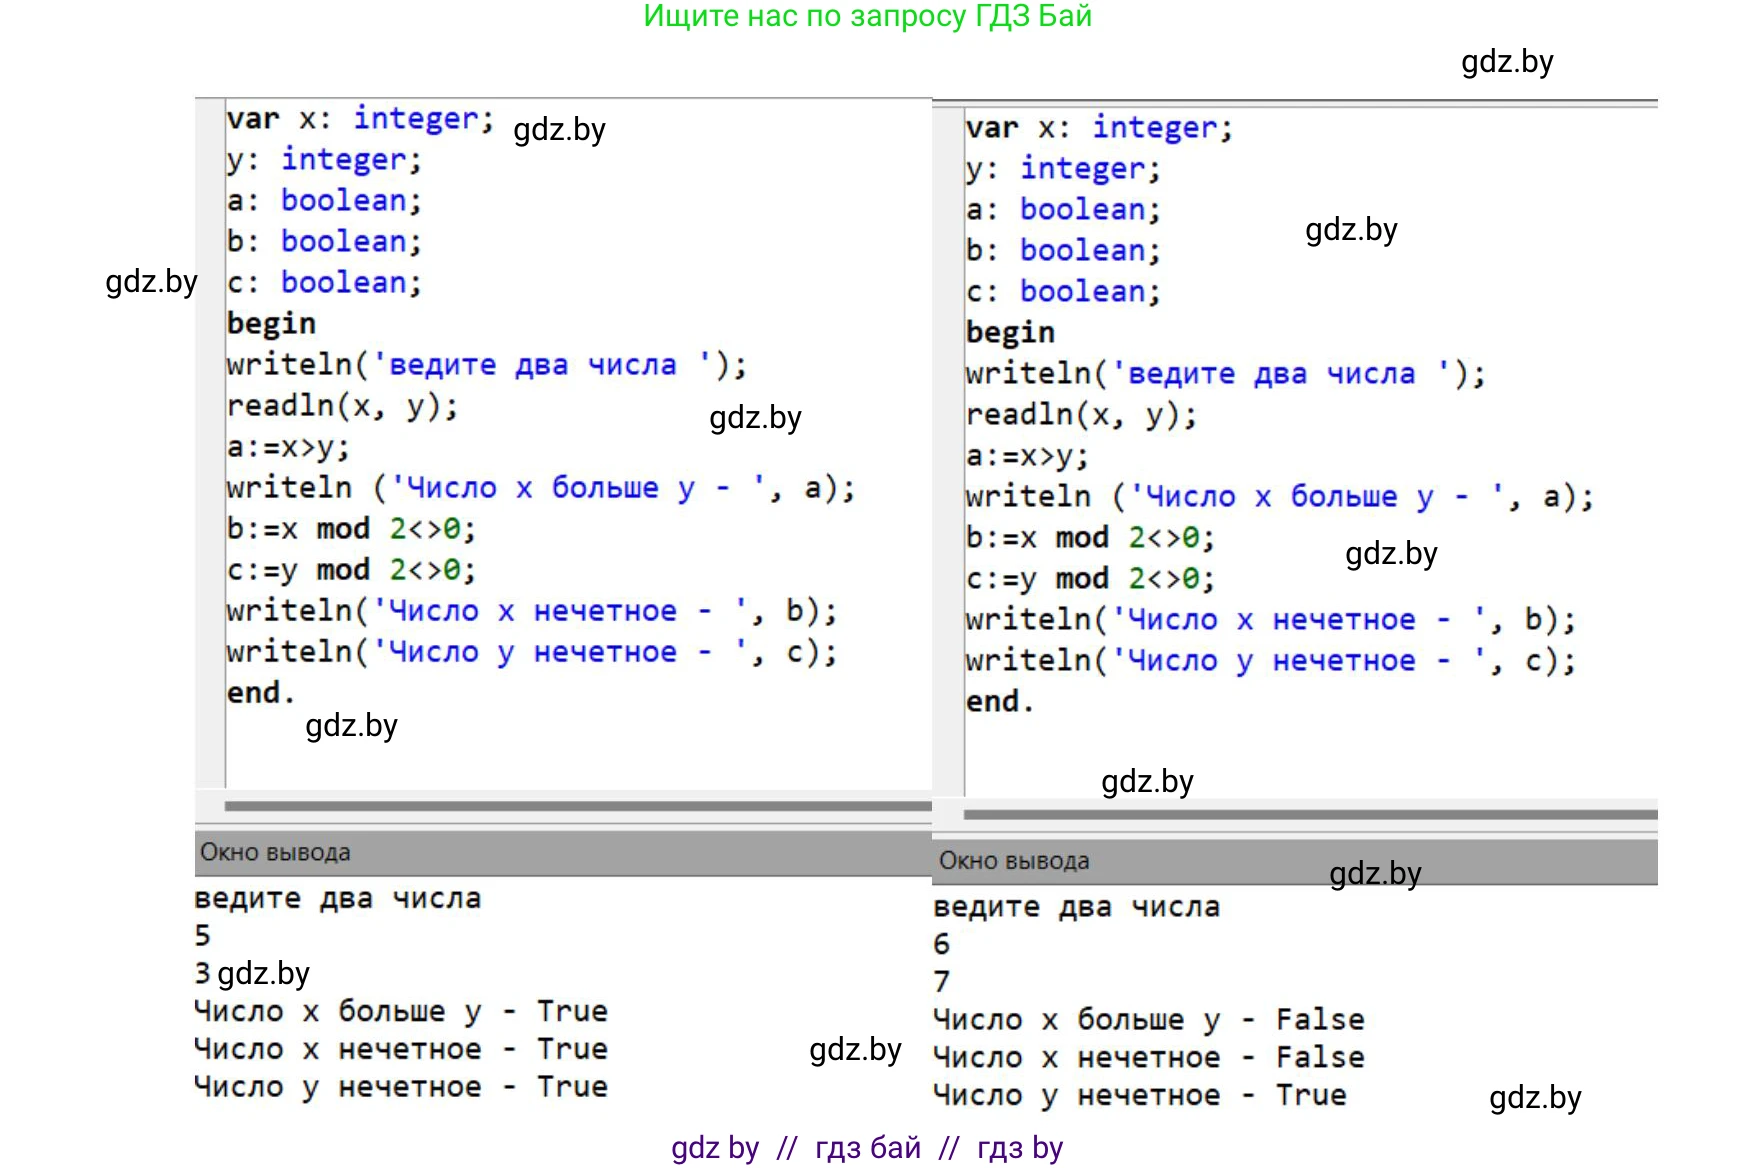Click 'c: boolean;' declaration in right editor
The width and height of the screenshot is (1737, 1168).
[x=1062, y=292]
